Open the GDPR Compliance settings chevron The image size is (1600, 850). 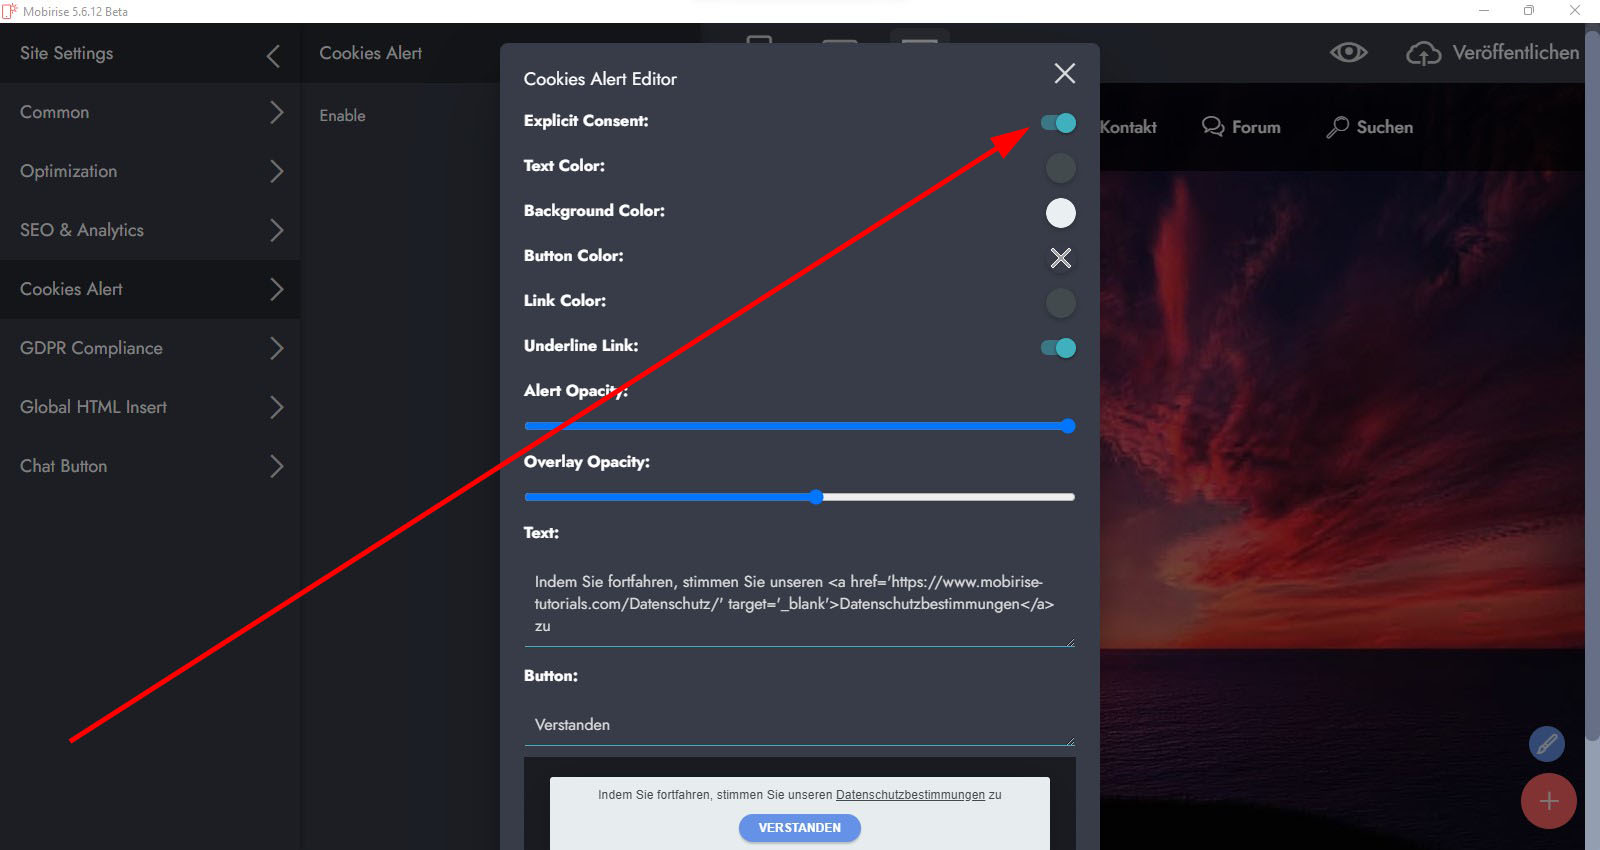click(276, 348)
